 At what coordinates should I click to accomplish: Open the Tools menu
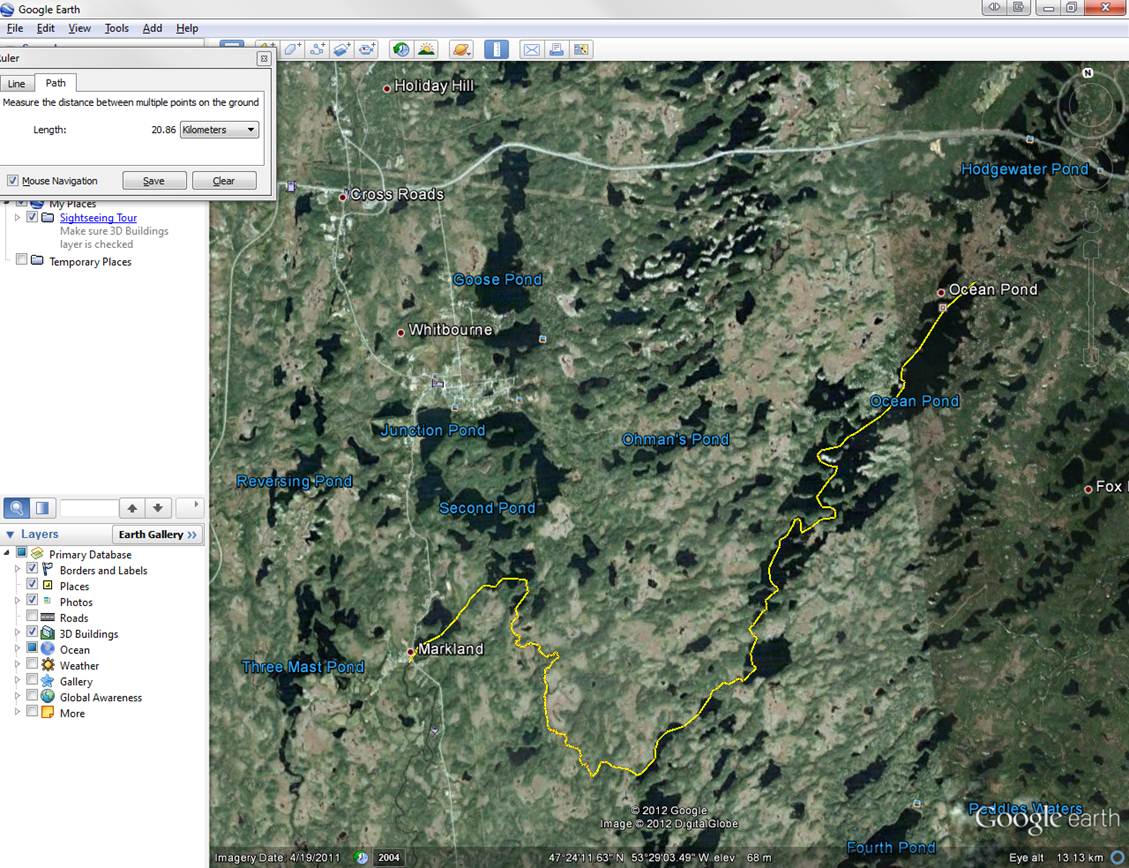[116, 28]
